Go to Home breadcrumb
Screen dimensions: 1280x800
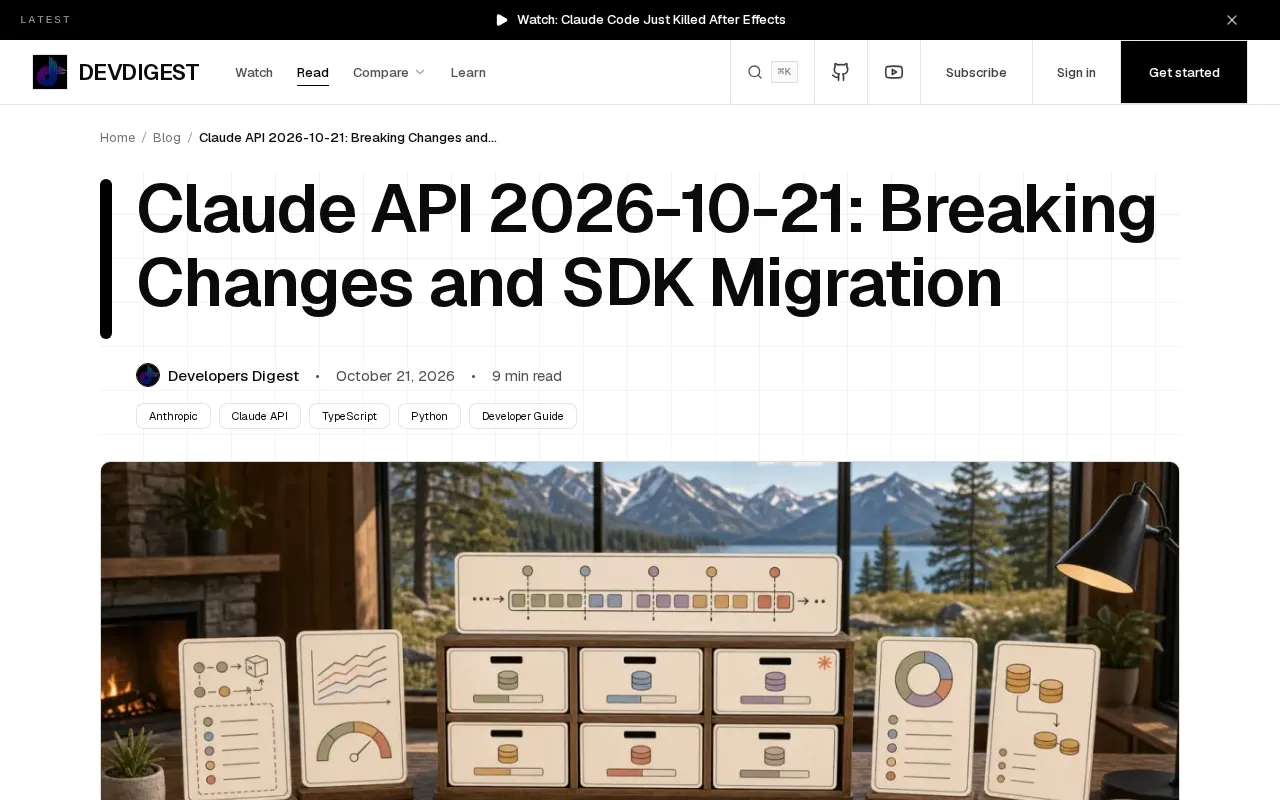pos(117,137)
